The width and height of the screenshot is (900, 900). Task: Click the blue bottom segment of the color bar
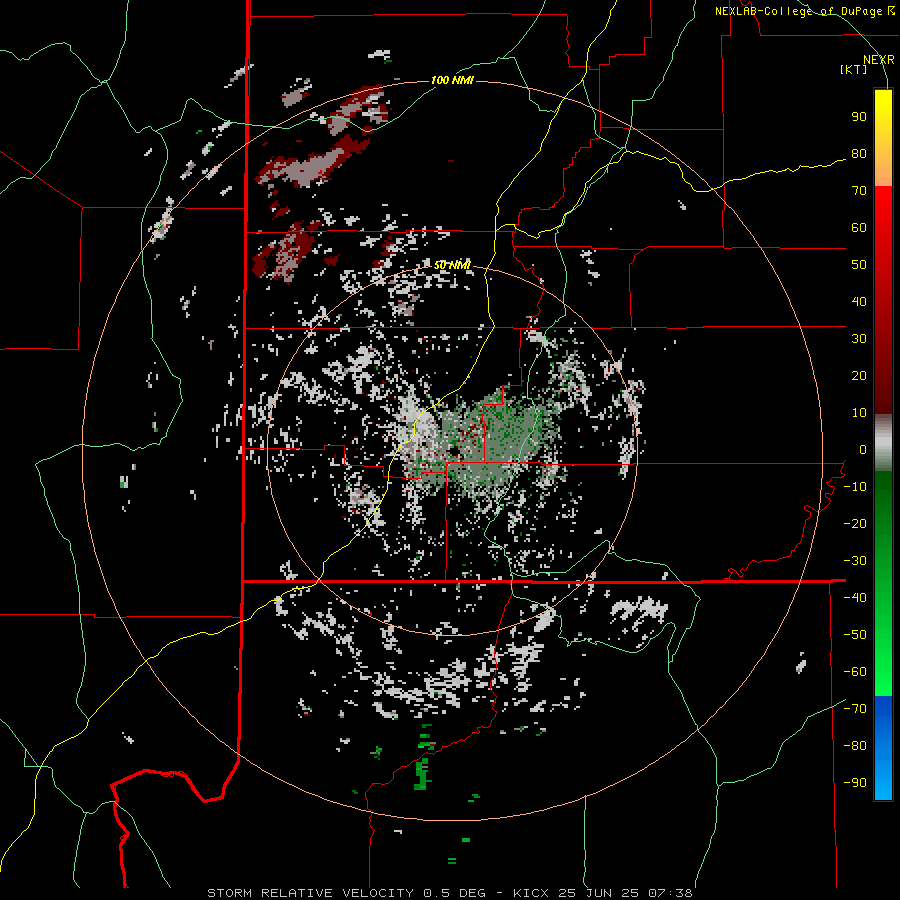pyautogui.click(x=883, y=748)
